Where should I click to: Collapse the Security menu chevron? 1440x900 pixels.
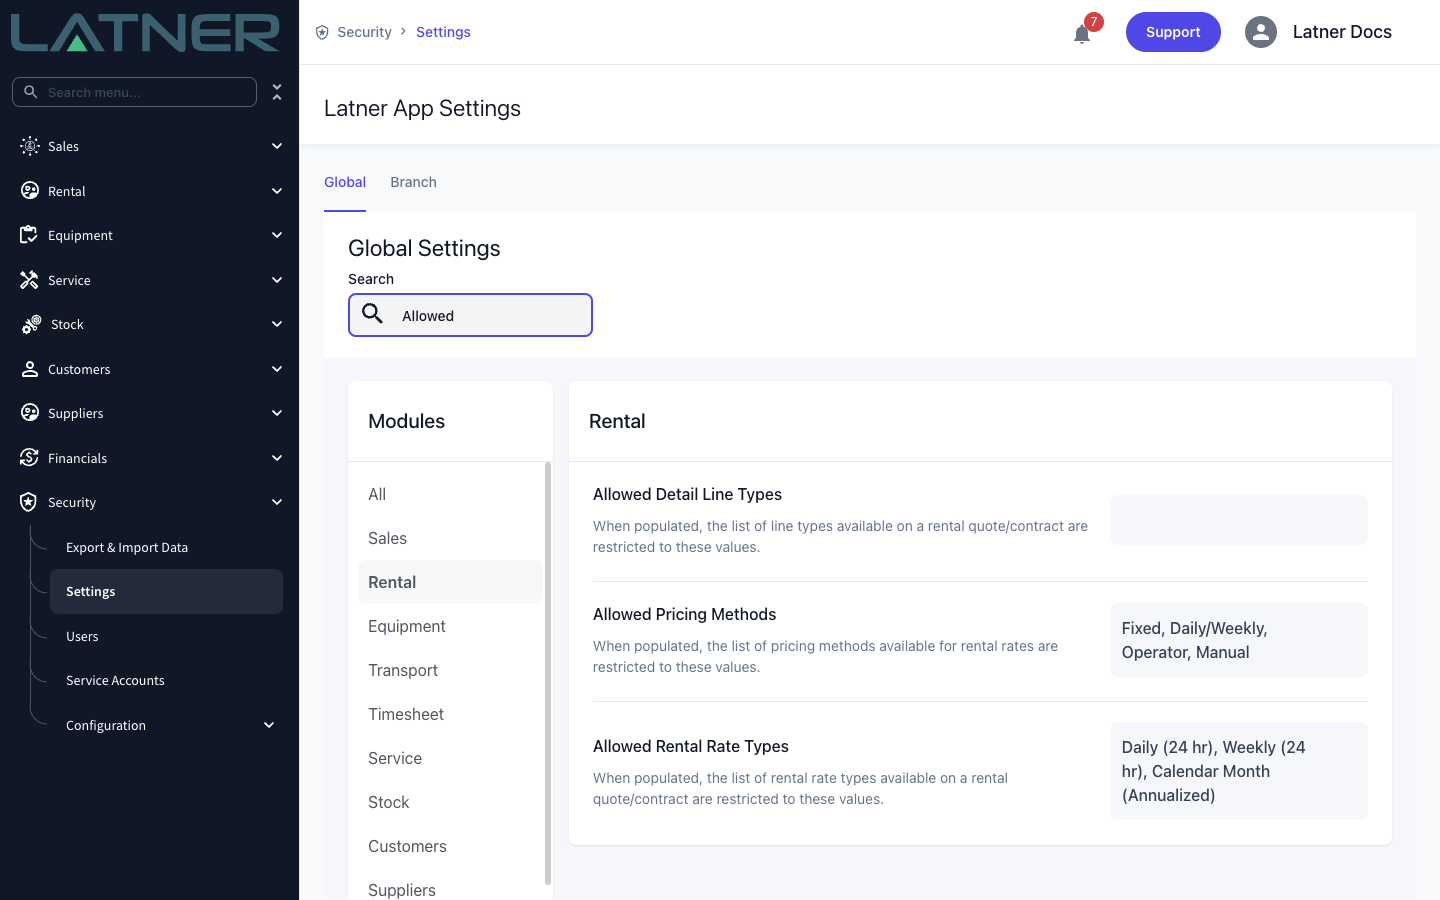pyautogui.click(x=277, y=502)
